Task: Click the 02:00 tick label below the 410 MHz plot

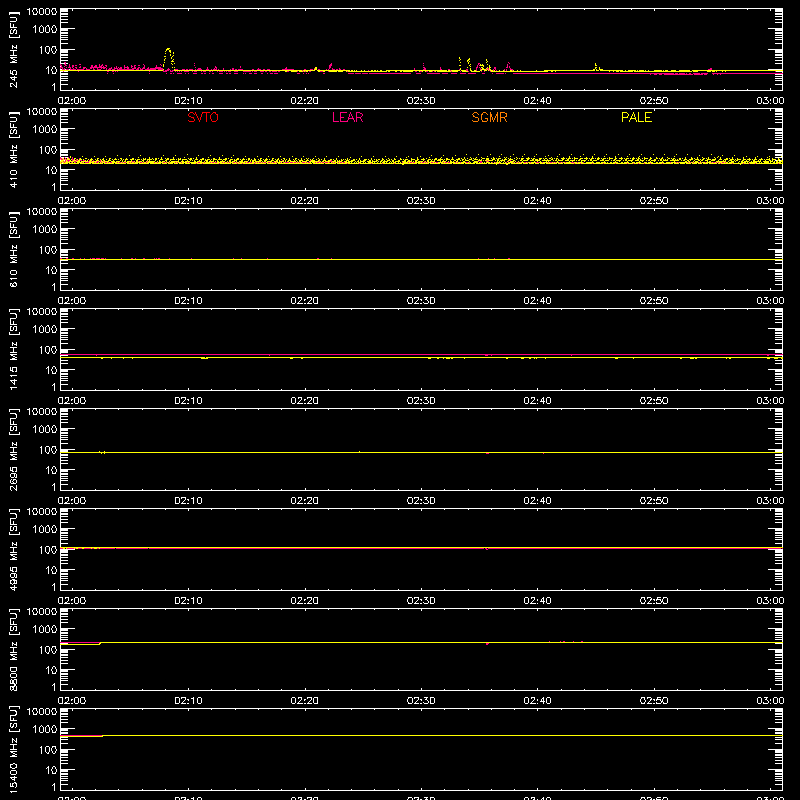Action: pyautogui.click(x=72, y=201)
